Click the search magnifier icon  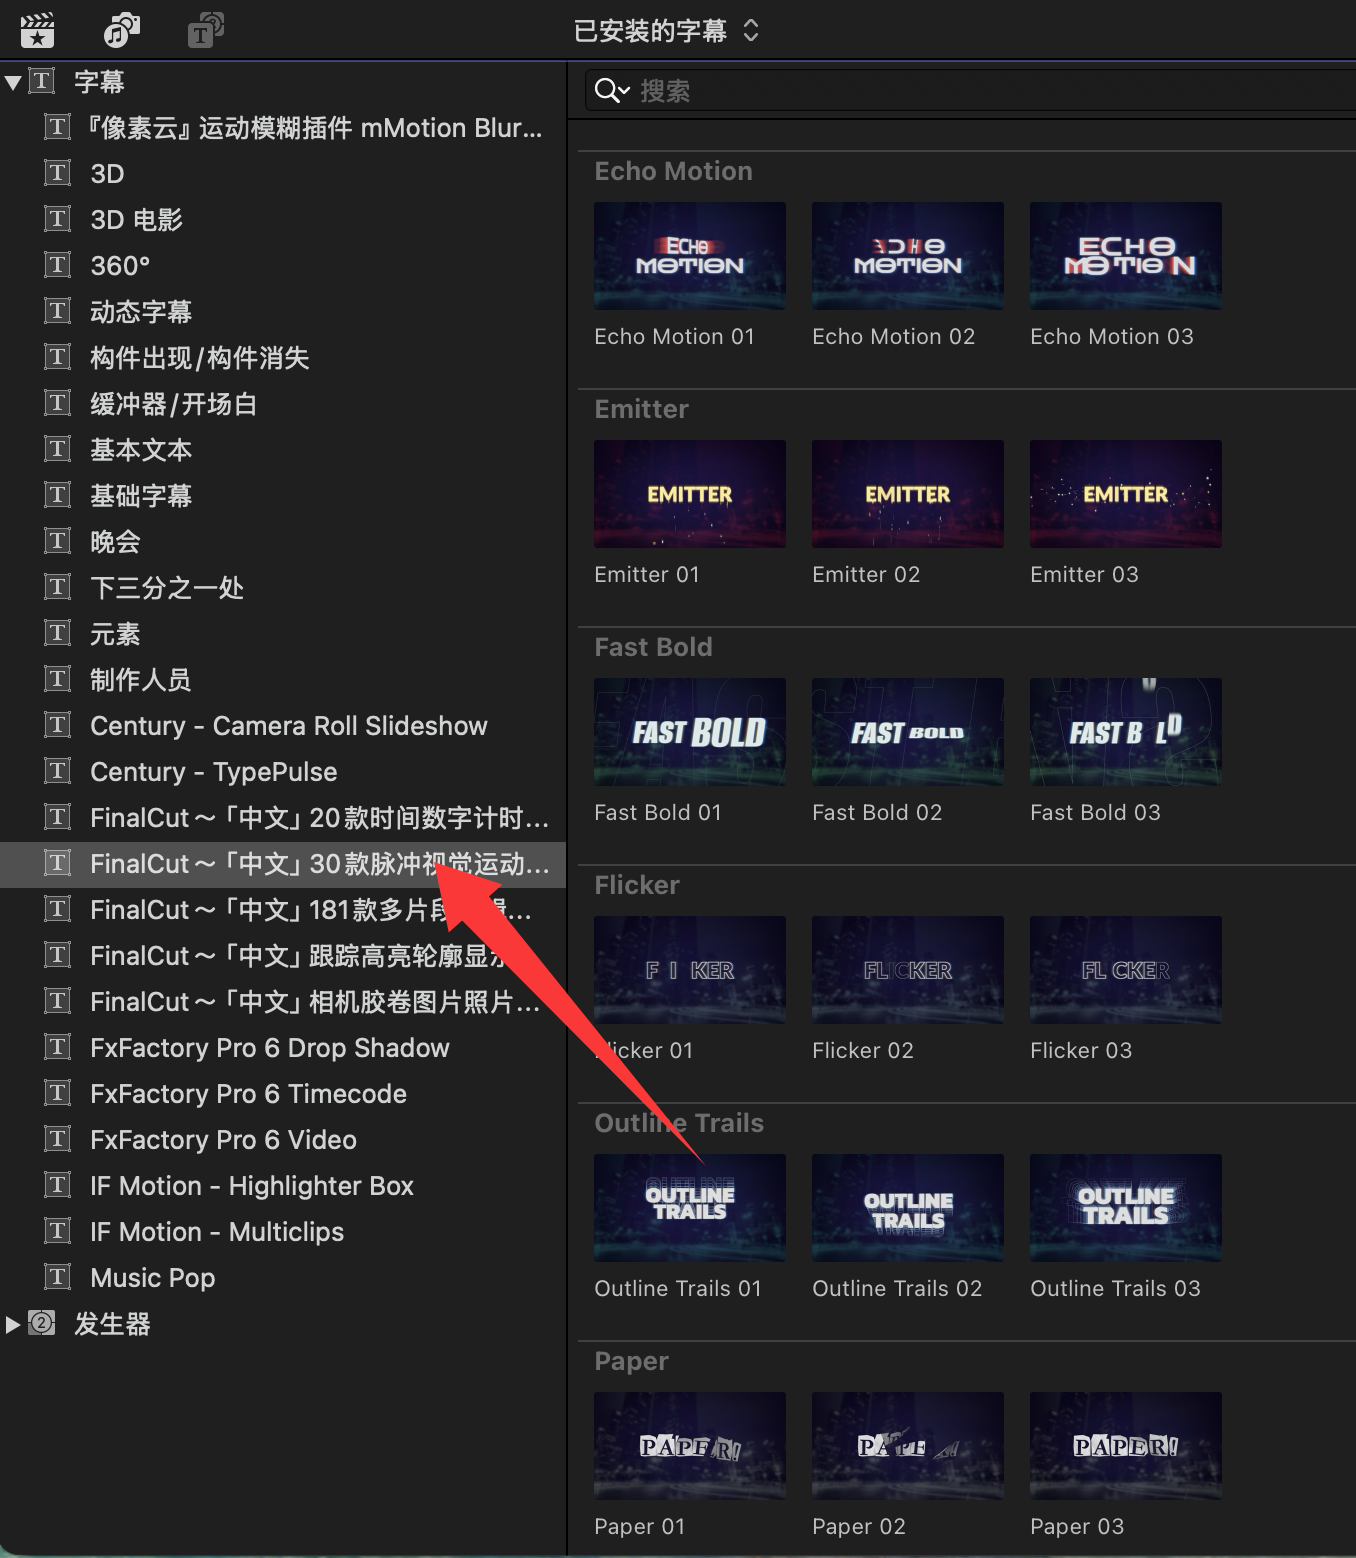[x=608, y=91]
